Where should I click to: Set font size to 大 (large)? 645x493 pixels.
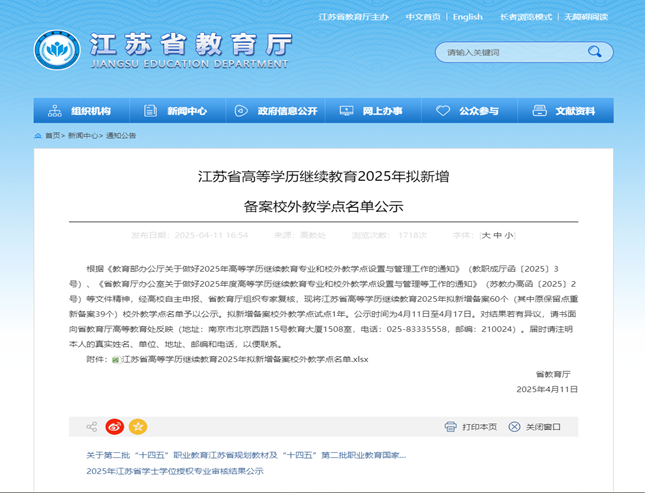486,236
